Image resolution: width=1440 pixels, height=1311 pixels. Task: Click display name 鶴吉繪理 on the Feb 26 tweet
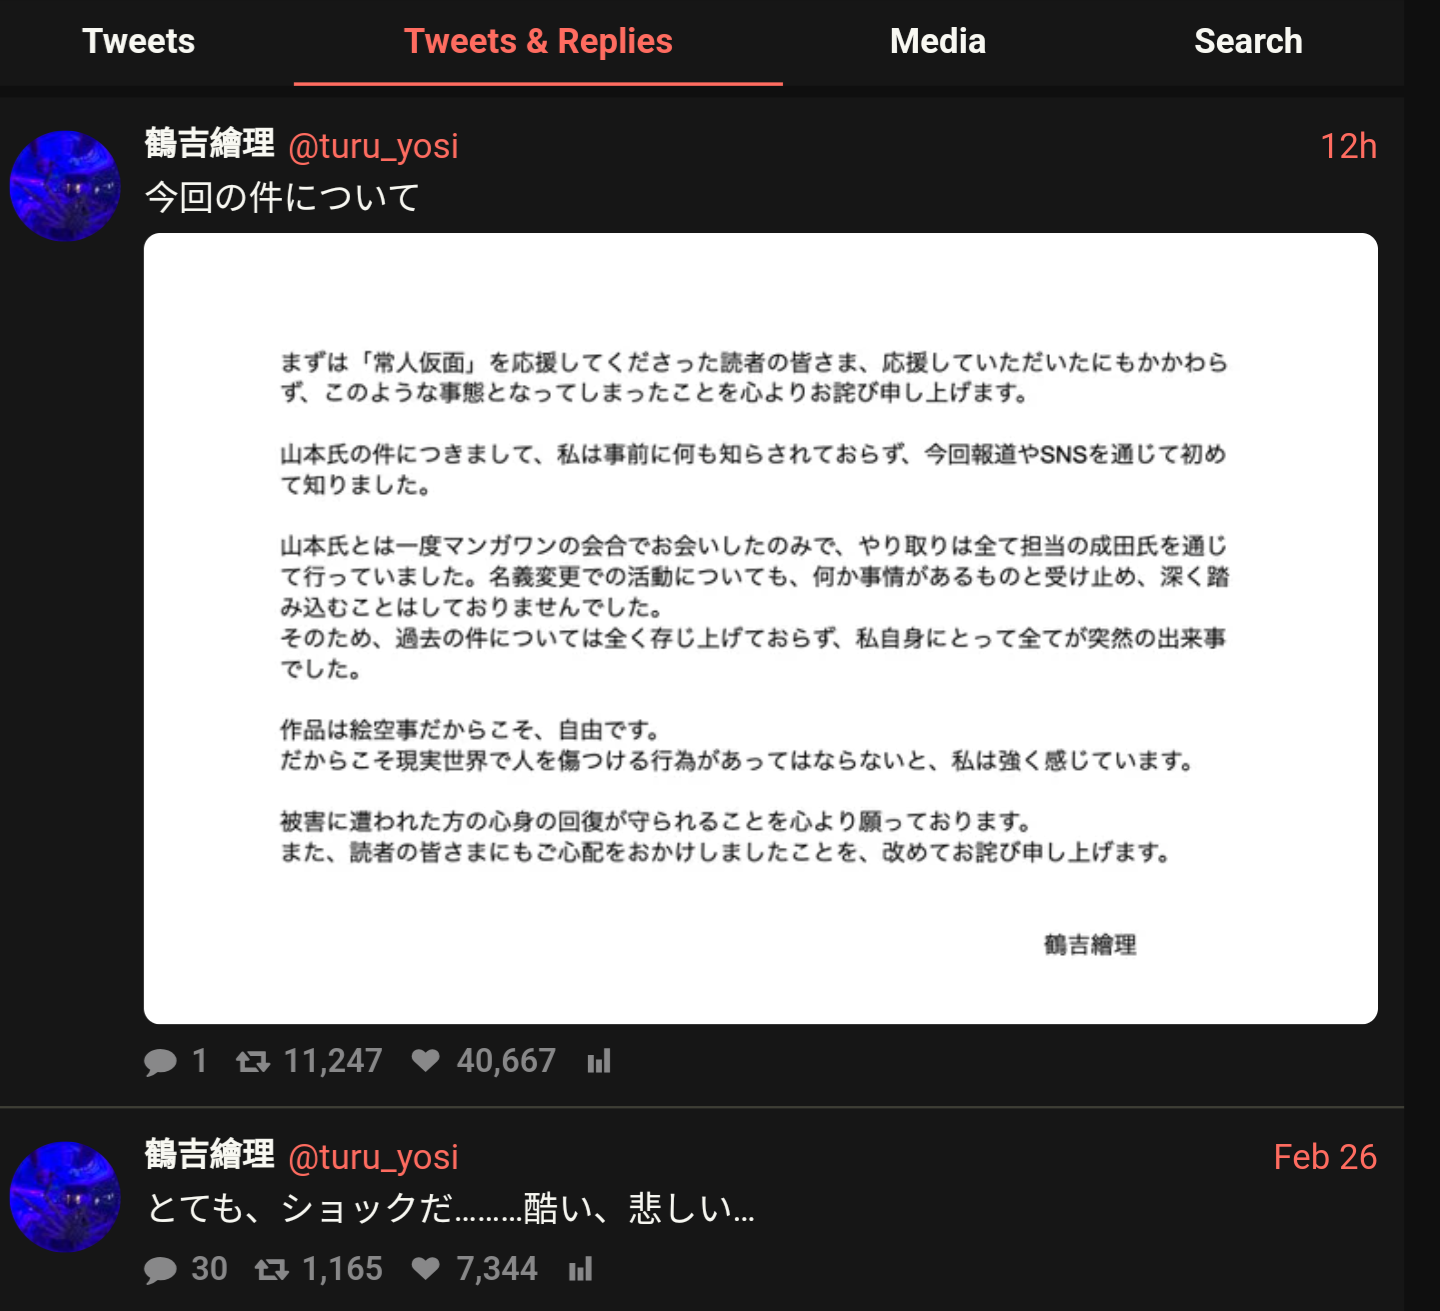click(x=210, y=1155)
